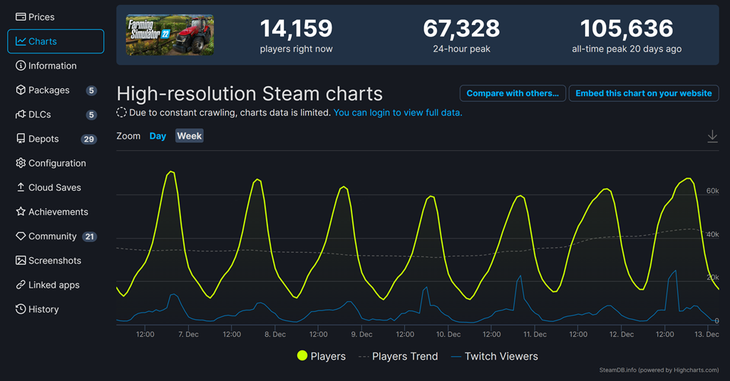Follow the login to view full data link
730x381 pixels.
[x=398, y=113]
